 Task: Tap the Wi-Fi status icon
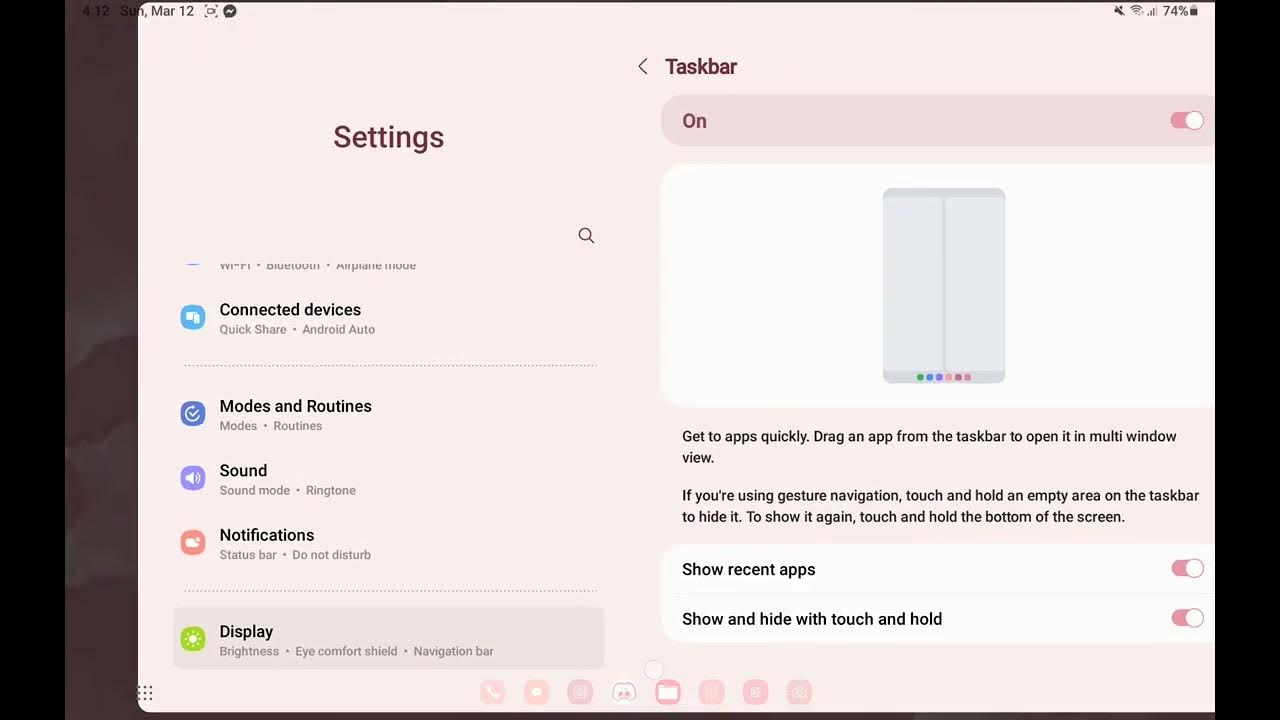[x=1136, y=11]
